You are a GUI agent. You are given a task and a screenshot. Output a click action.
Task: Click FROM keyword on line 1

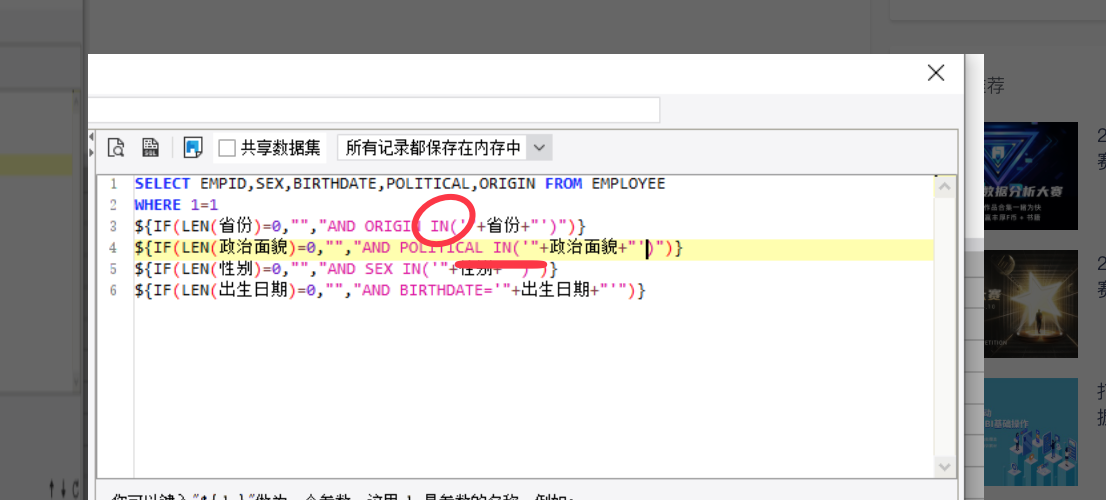[563, 184]
